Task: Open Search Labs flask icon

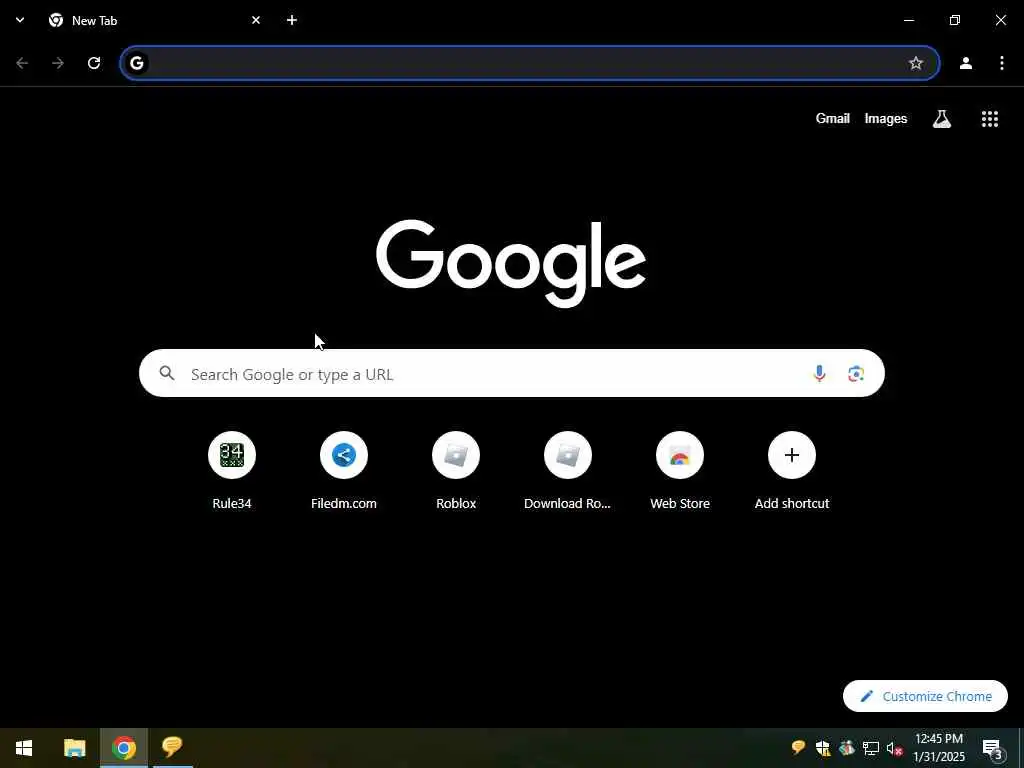Action: pyautogui.click(x=942, y=118)
